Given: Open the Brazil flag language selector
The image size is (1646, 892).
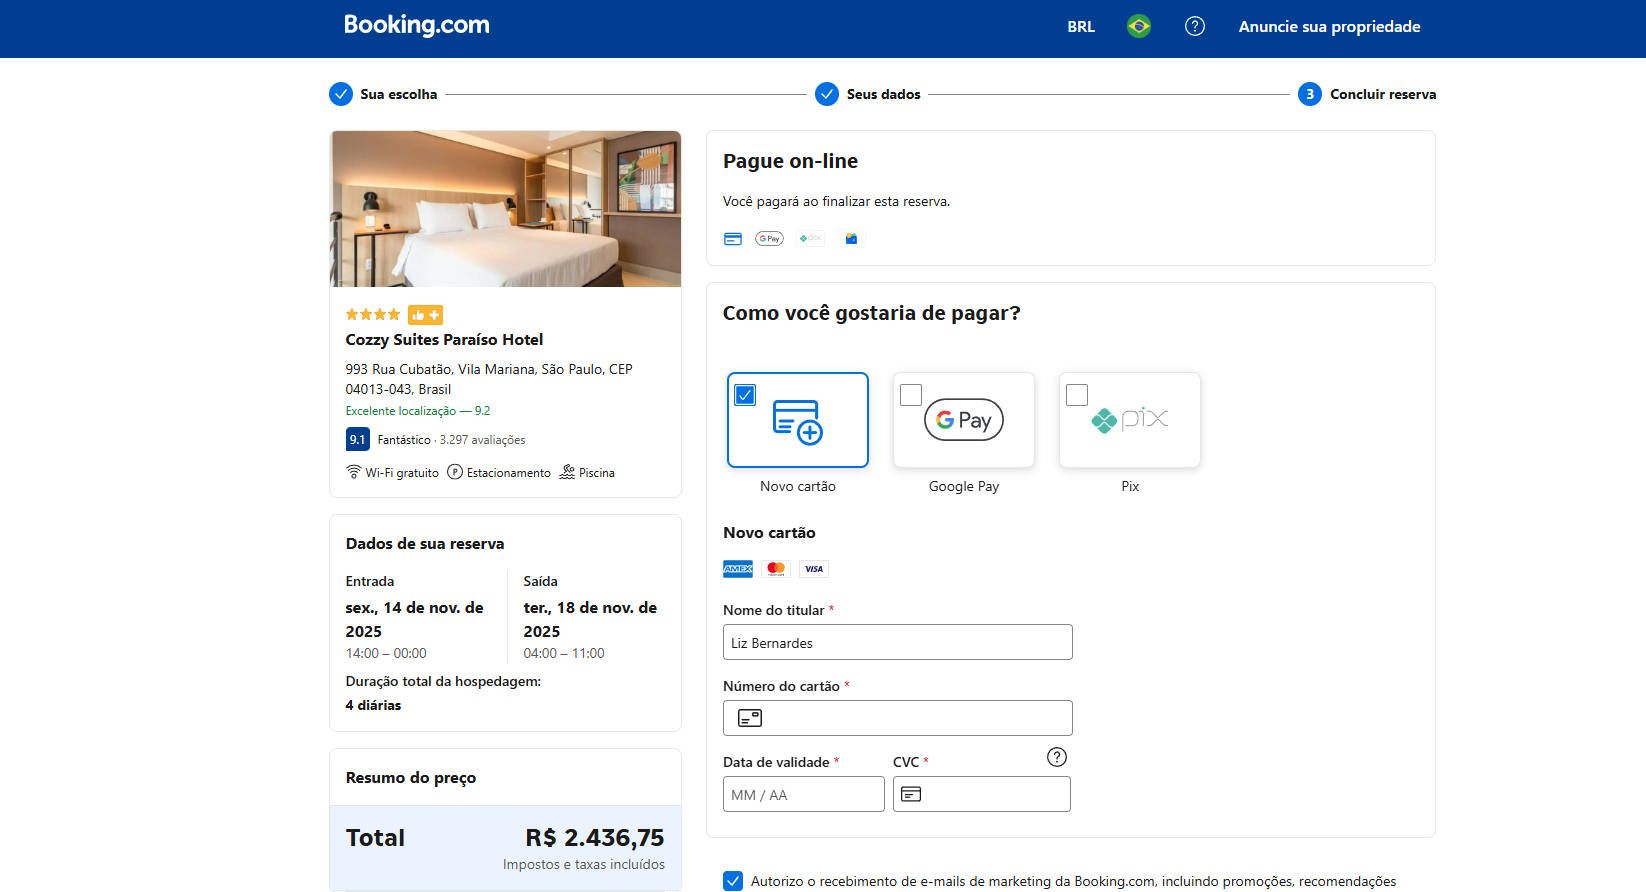Looking at the screenshot, I should (1138, 27).
